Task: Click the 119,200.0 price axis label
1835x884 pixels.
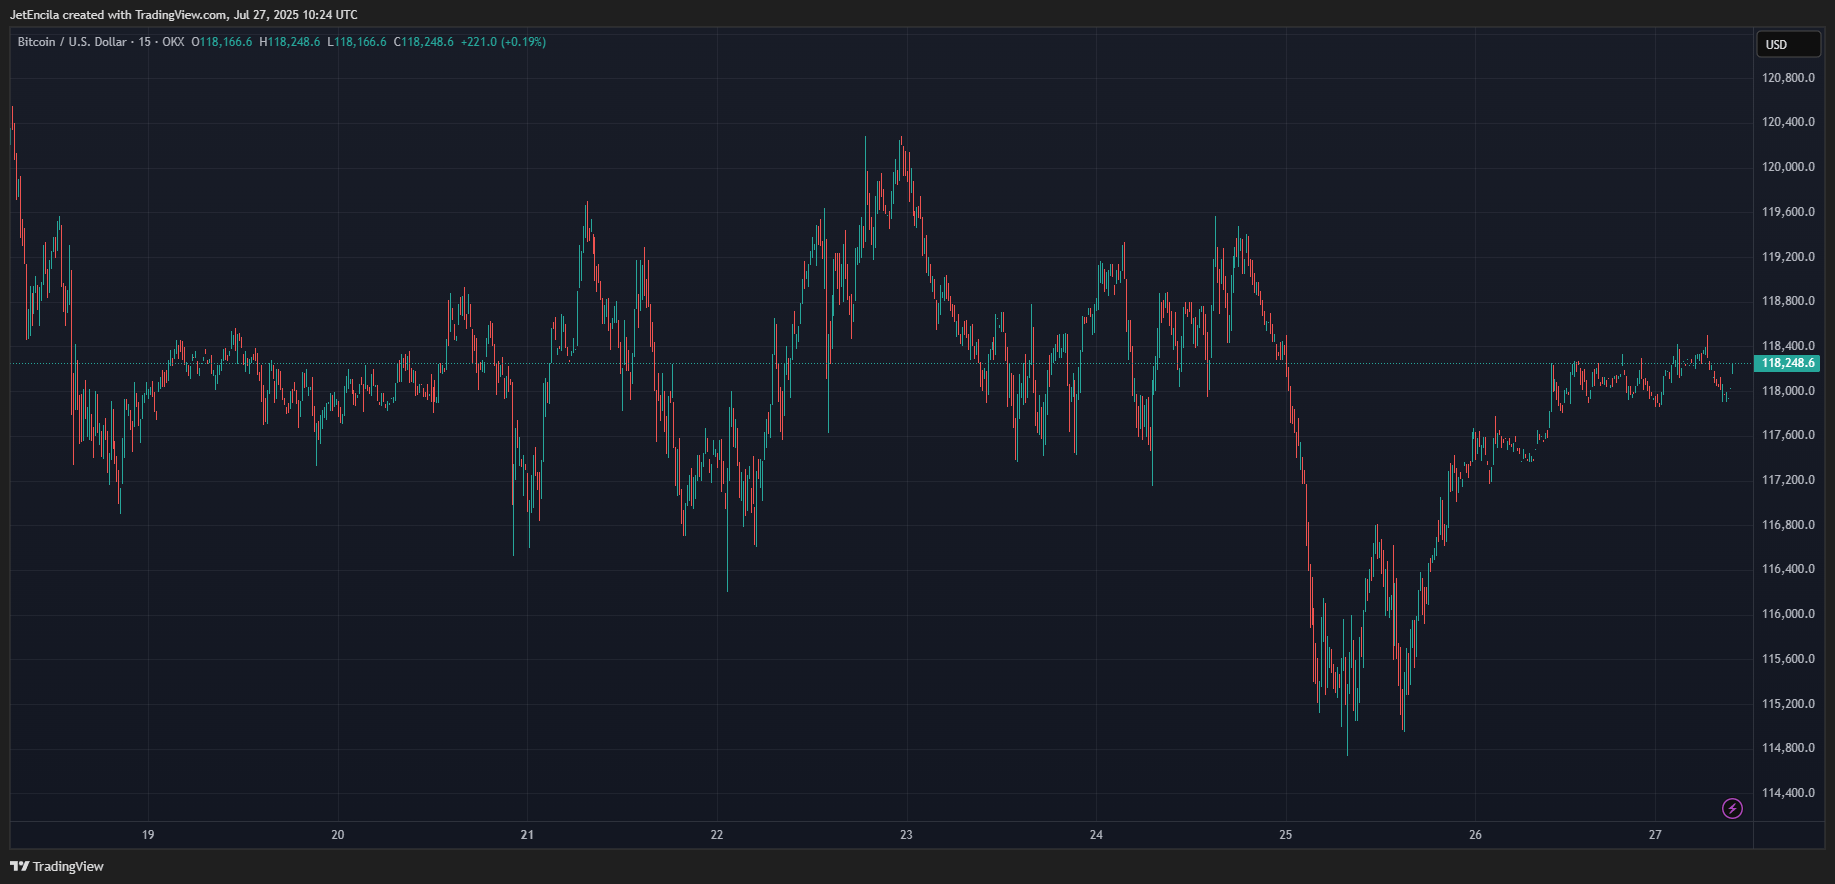Action: click(x=1788, y=257)
